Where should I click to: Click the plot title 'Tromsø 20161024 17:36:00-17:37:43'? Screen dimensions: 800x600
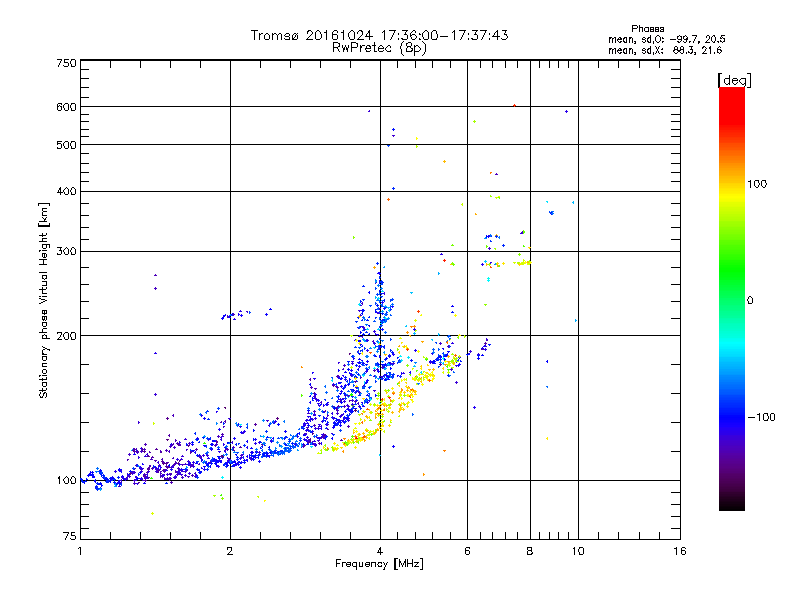tap(379, 35)
